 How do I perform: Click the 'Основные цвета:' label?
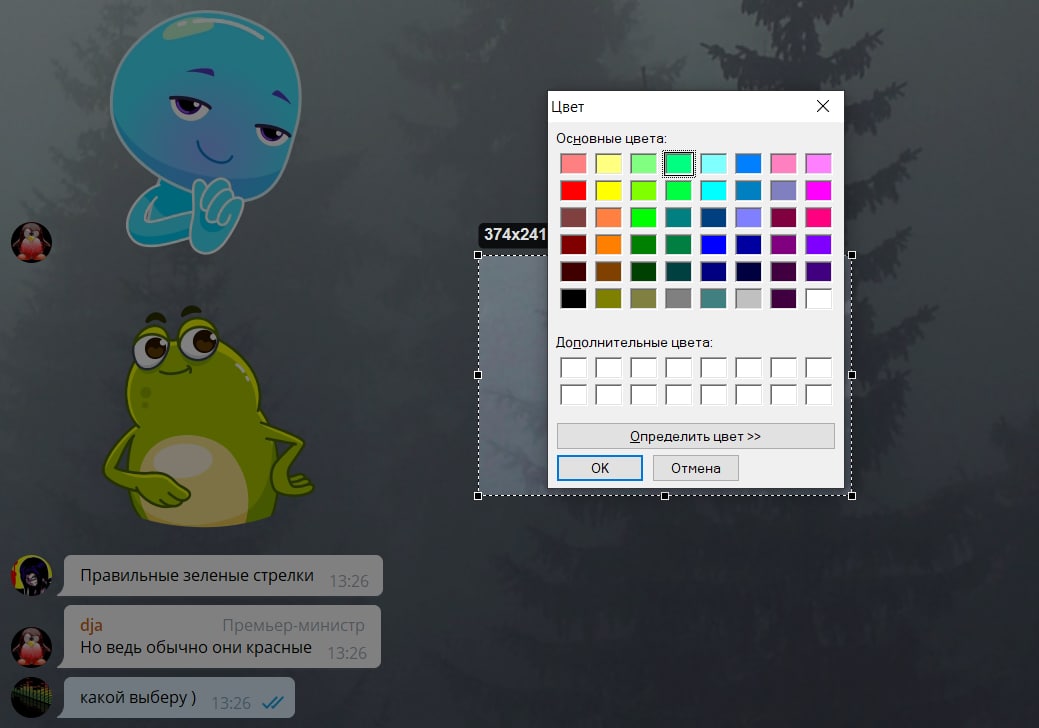pos(612,138)
